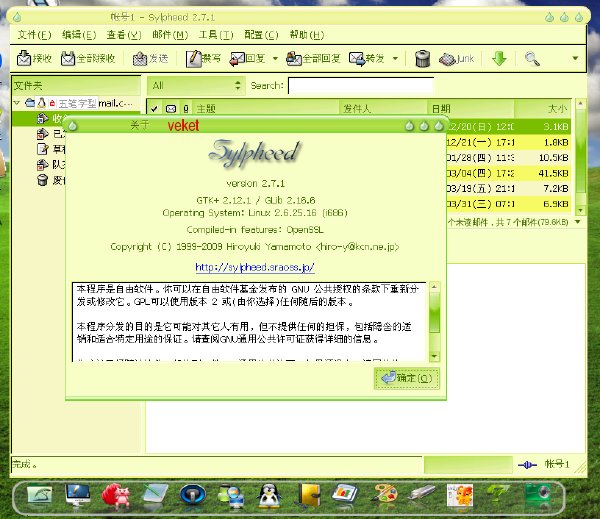Select the message sized 6.9KB
600x519 pixels.
(509, 204)
